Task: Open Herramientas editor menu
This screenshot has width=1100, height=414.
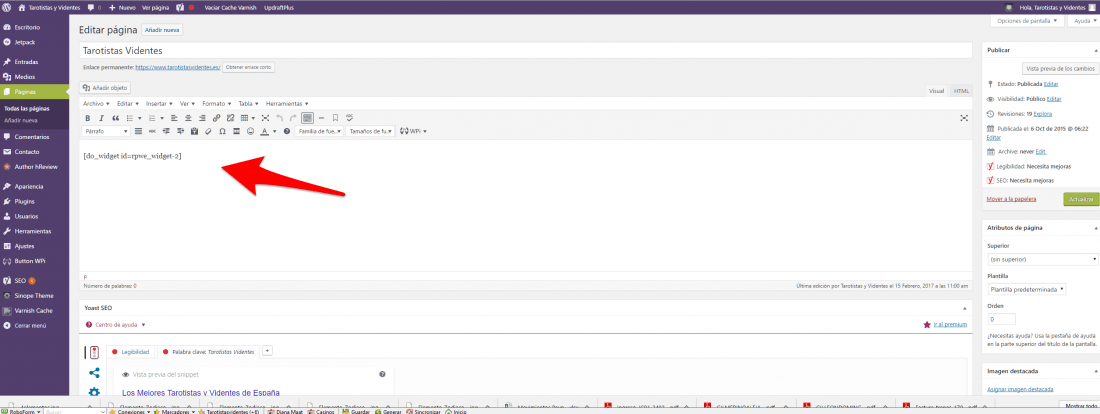Action: [287, 104]
